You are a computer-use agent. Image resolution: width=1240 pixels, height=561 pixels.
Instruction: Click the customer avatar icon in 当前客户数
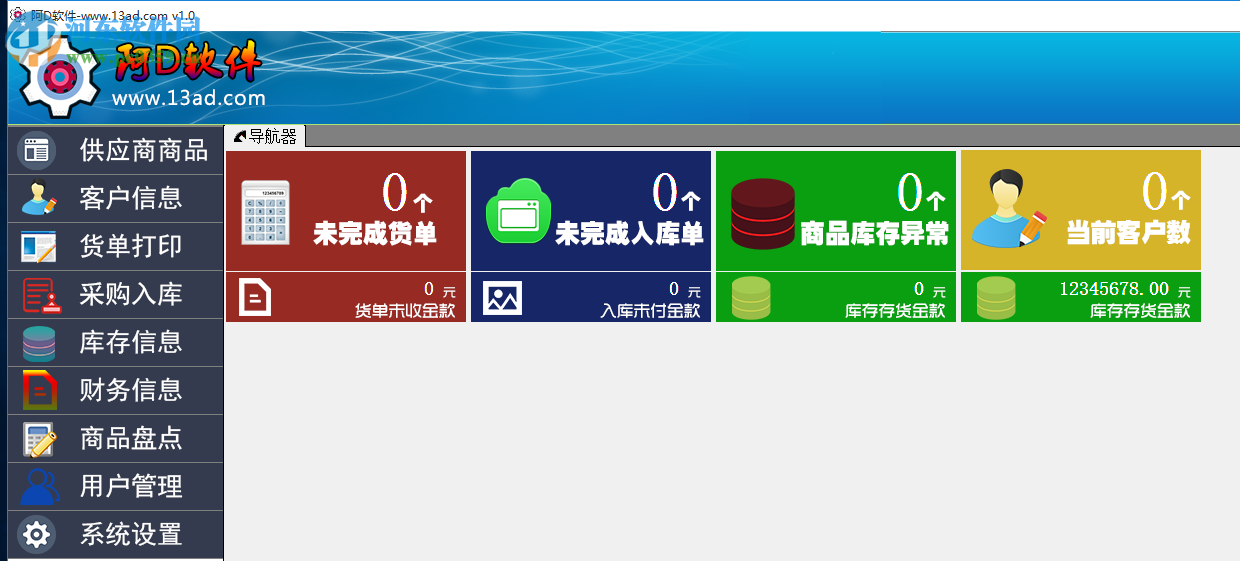[x=1009, y=209]
